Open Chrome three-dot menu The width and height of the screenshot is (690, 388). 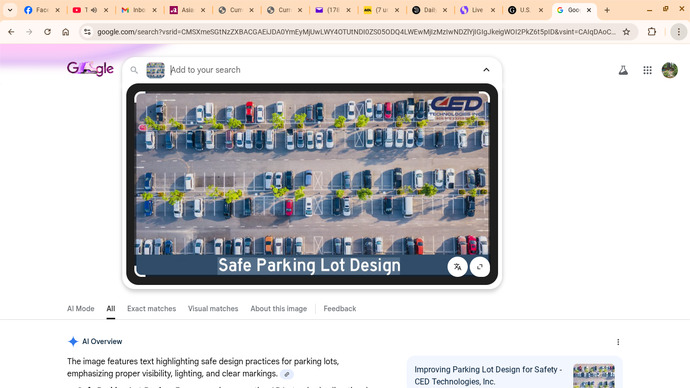coord(679,32)
